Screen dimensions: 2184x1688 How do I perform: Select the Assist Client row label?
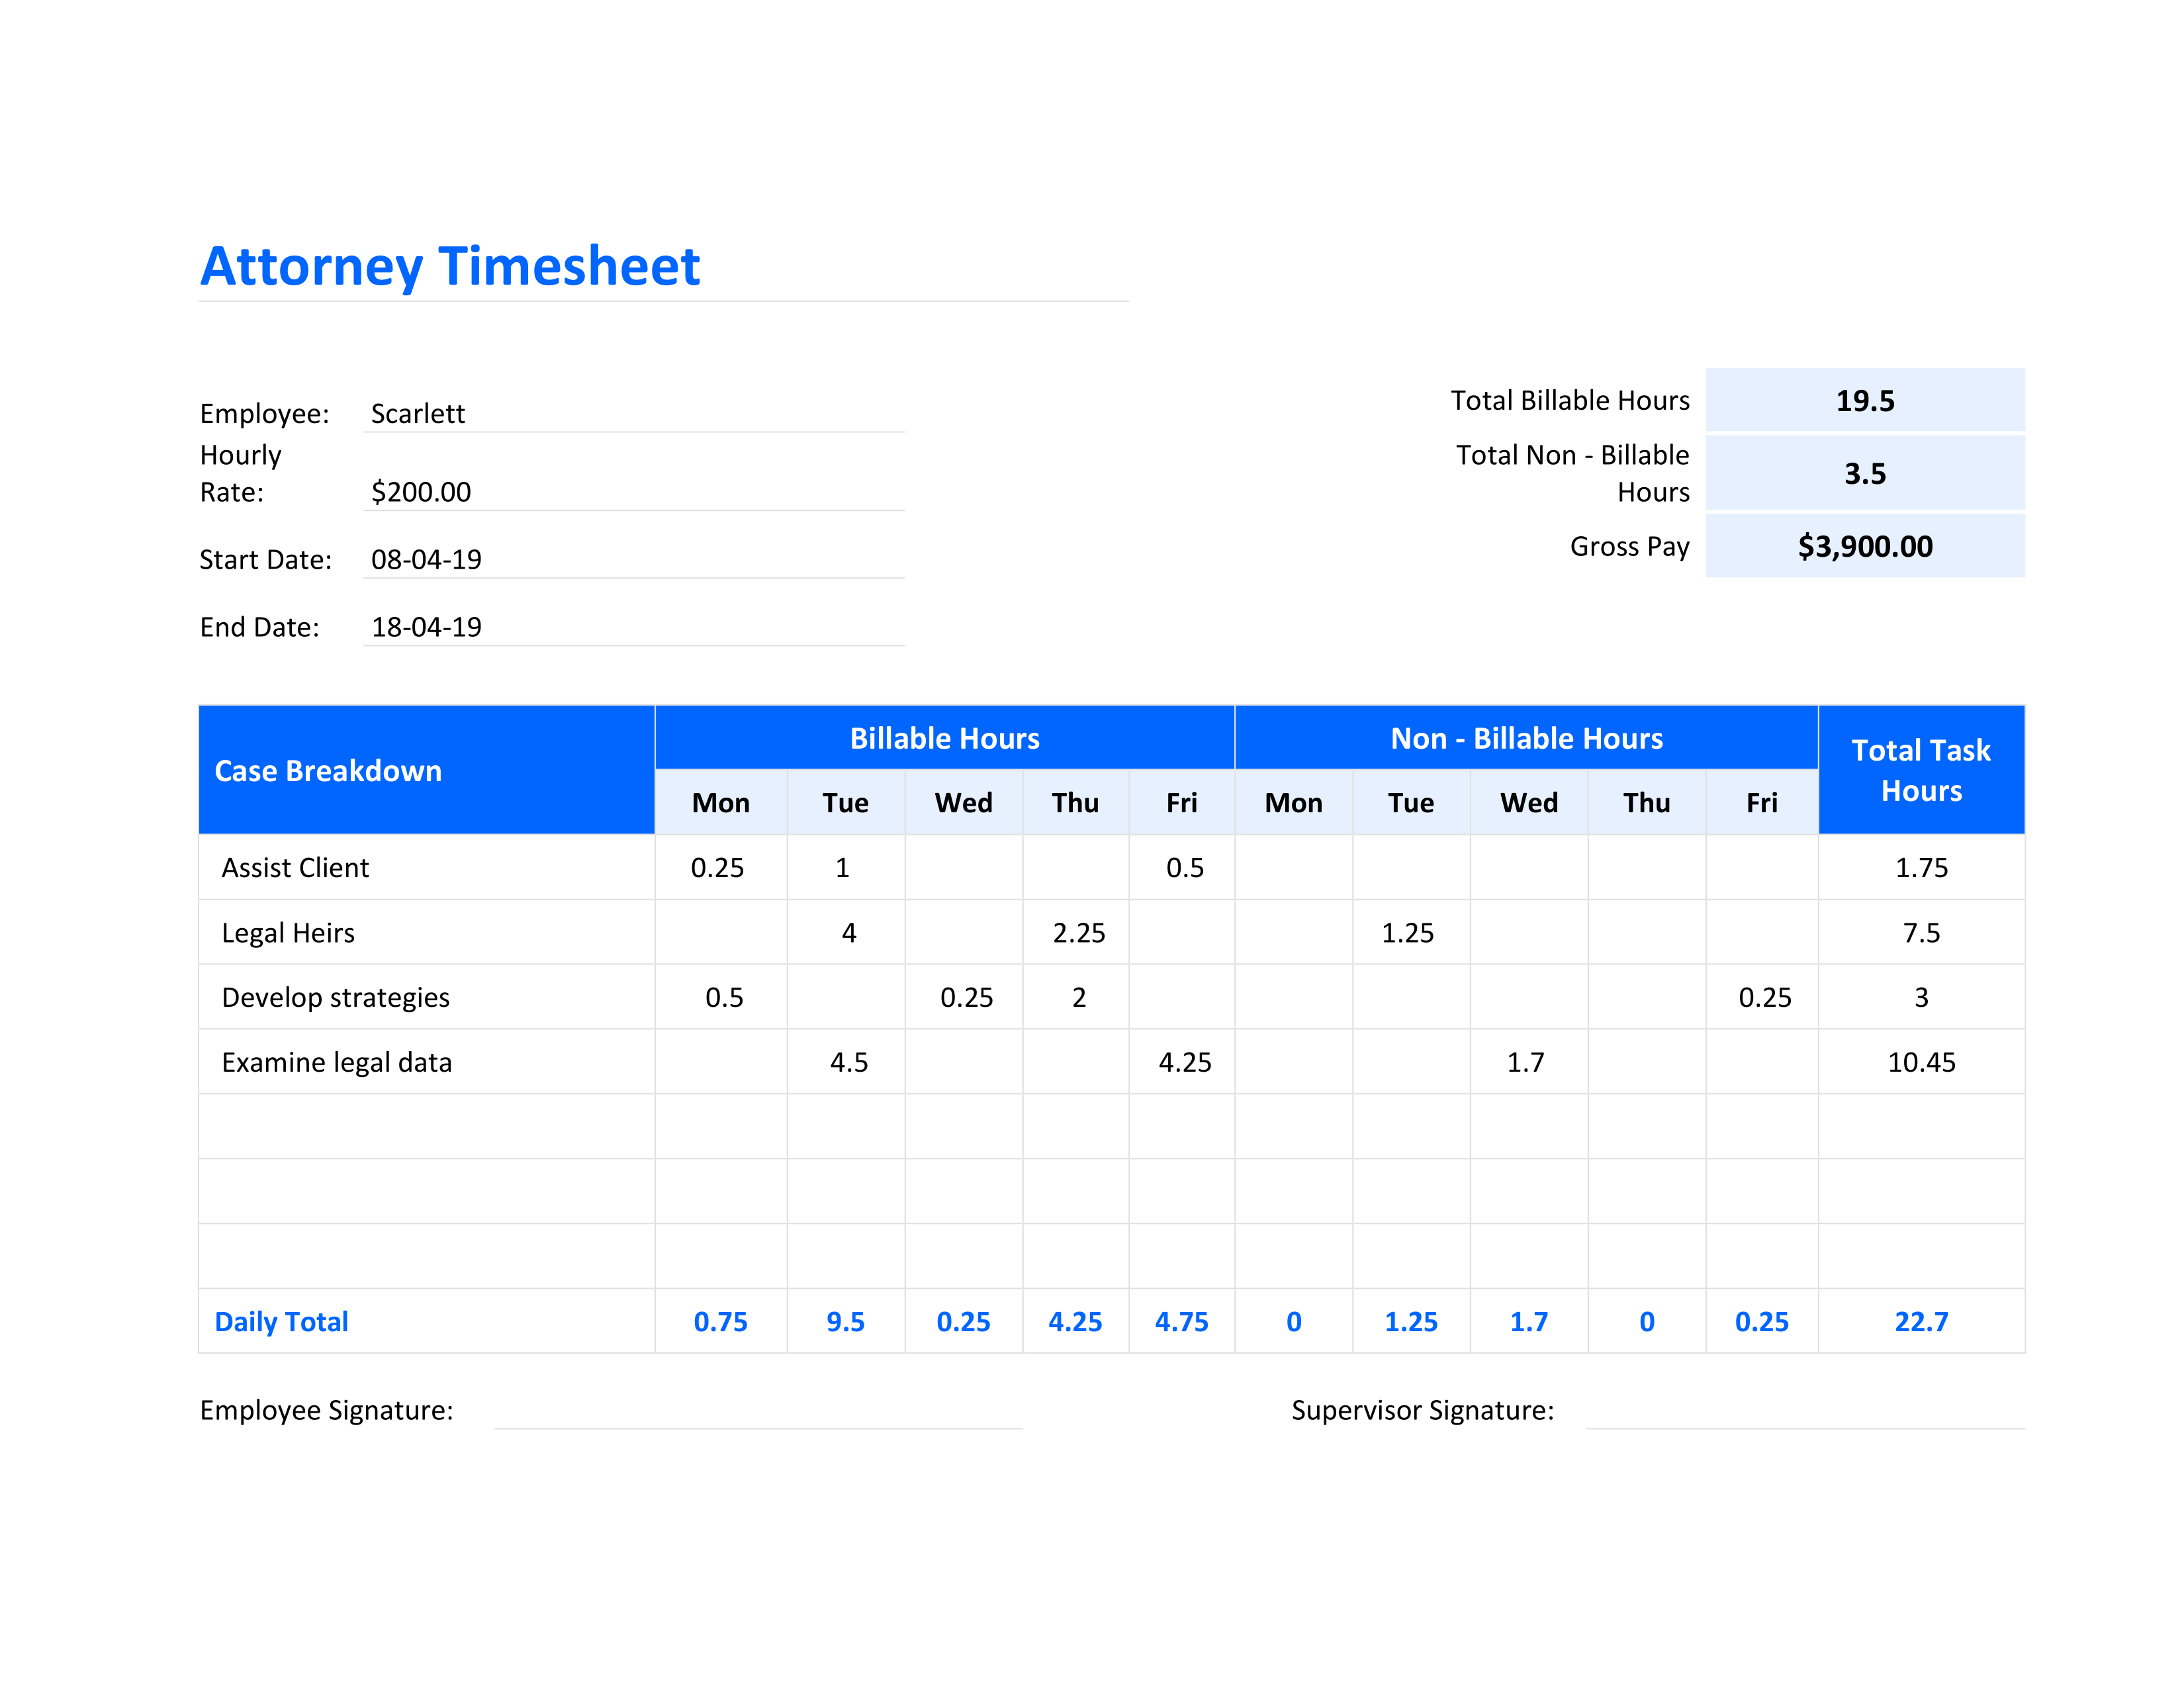tap(295, 867)
